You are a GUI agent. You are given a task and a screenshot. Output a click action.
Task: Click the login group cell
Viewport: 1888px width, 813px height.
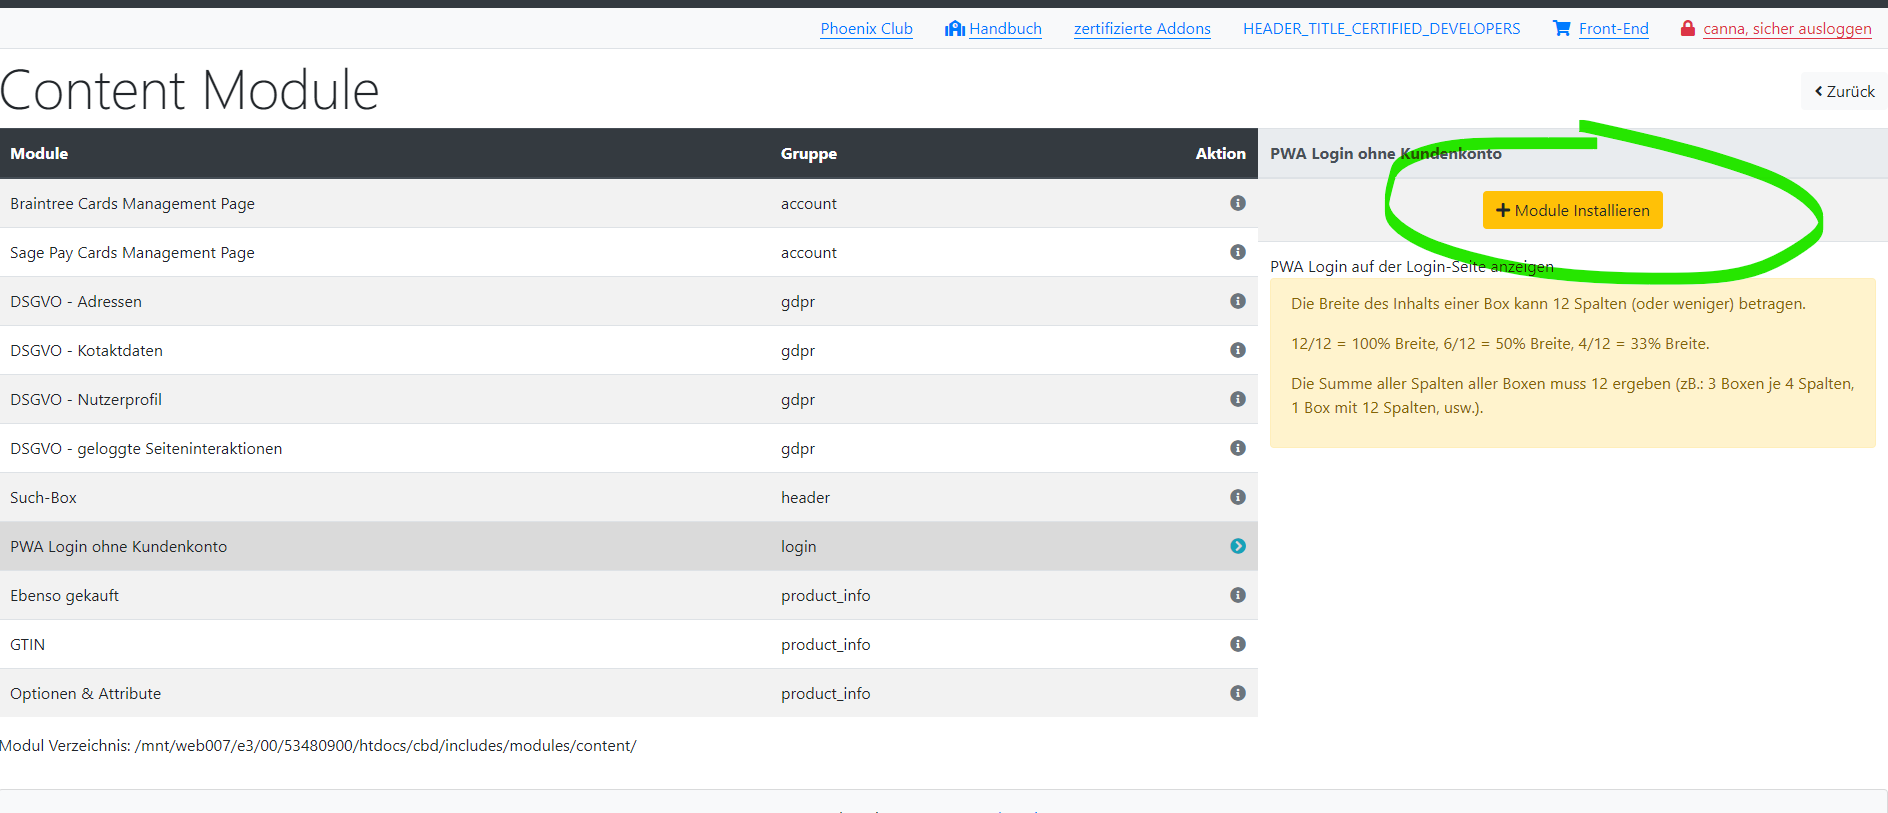coord(798,546)
